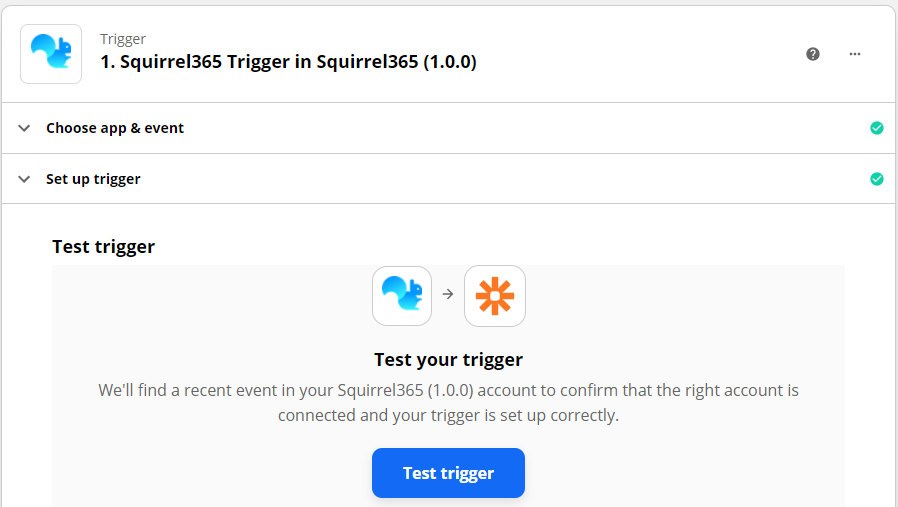The height and width of the screenshot is (507, 898).
Task: Expand the Choose app & event chevron
Action: pos(24,128)
